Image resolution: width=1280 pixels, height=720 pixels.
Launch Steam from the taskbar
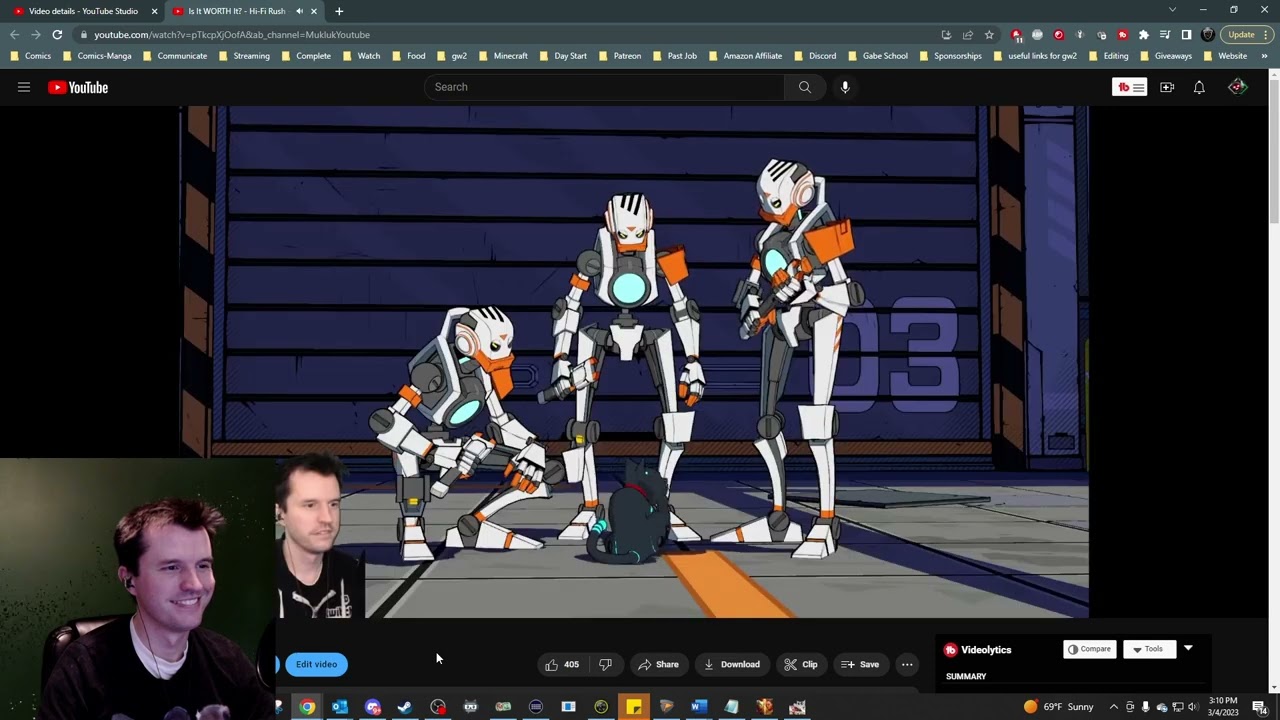point(405,707)
